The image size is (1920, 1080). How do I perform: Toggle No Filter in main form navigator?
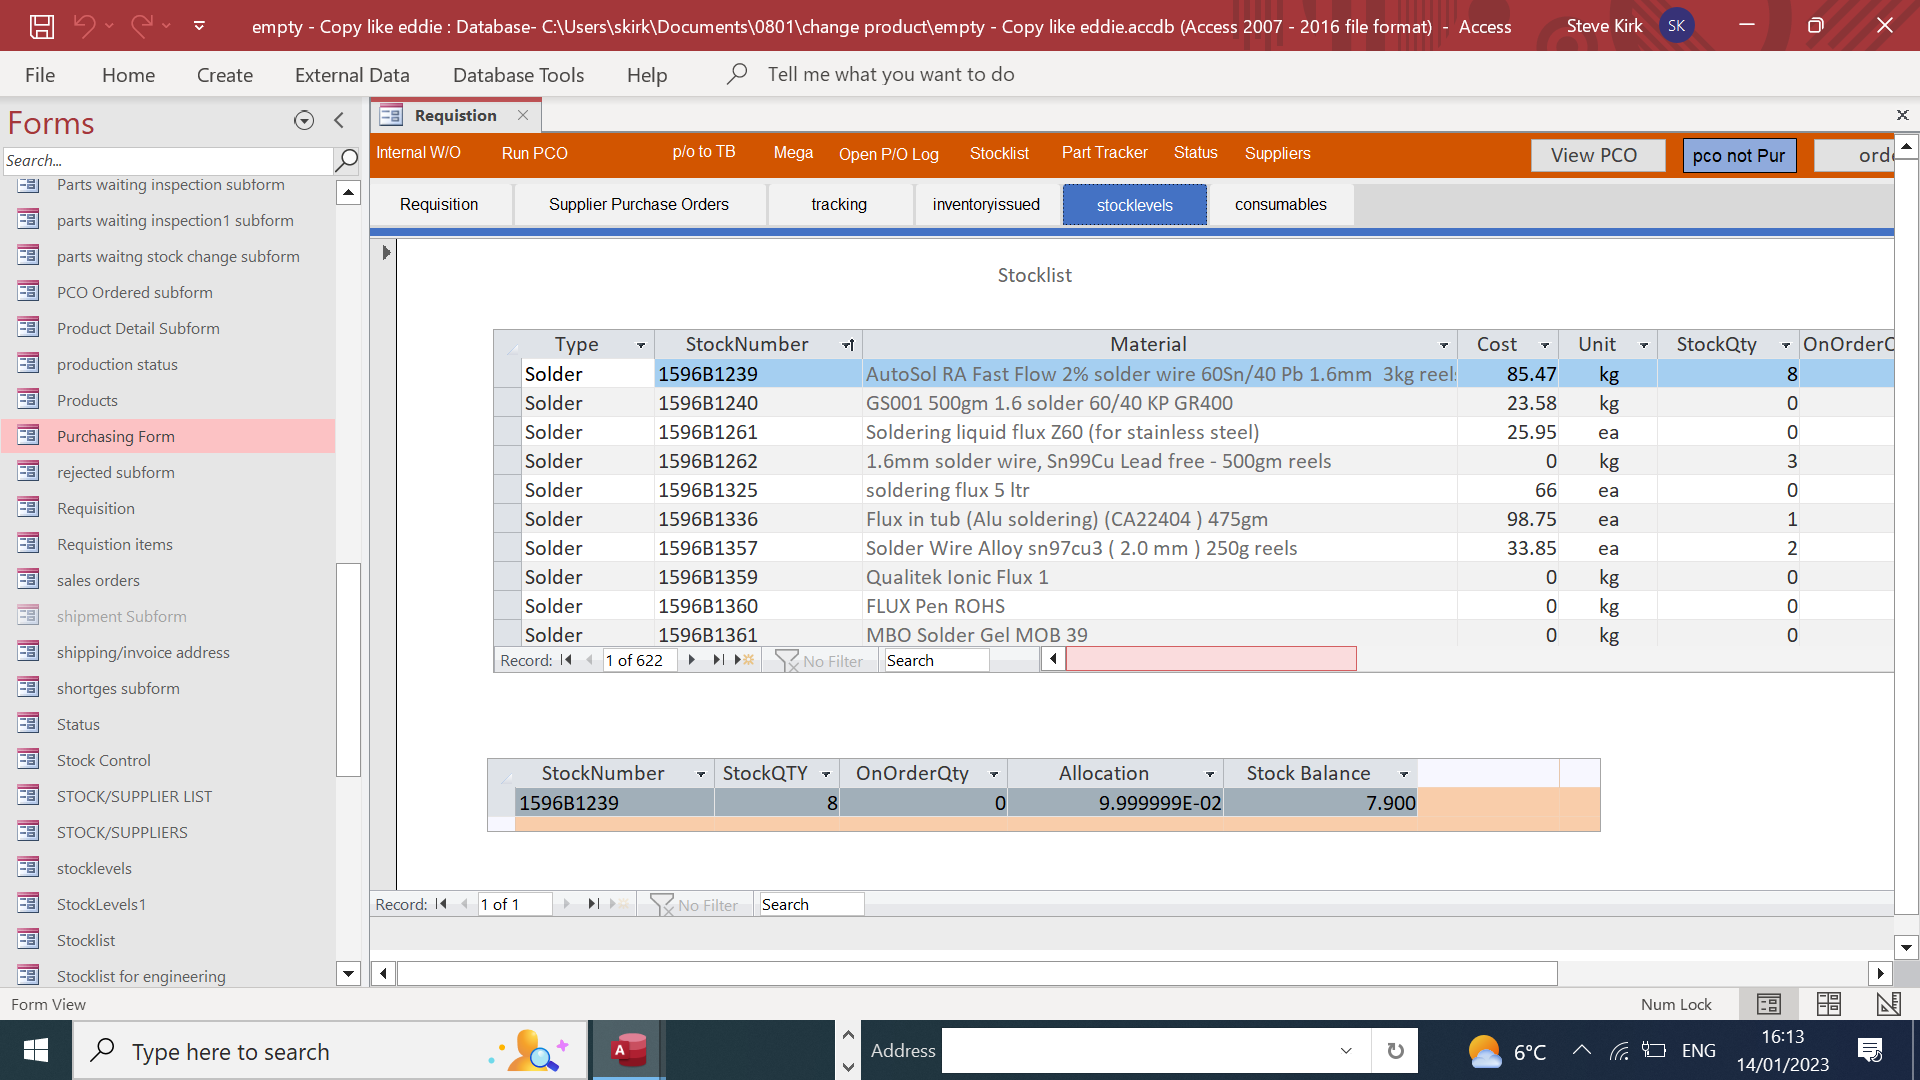point(695,905)
